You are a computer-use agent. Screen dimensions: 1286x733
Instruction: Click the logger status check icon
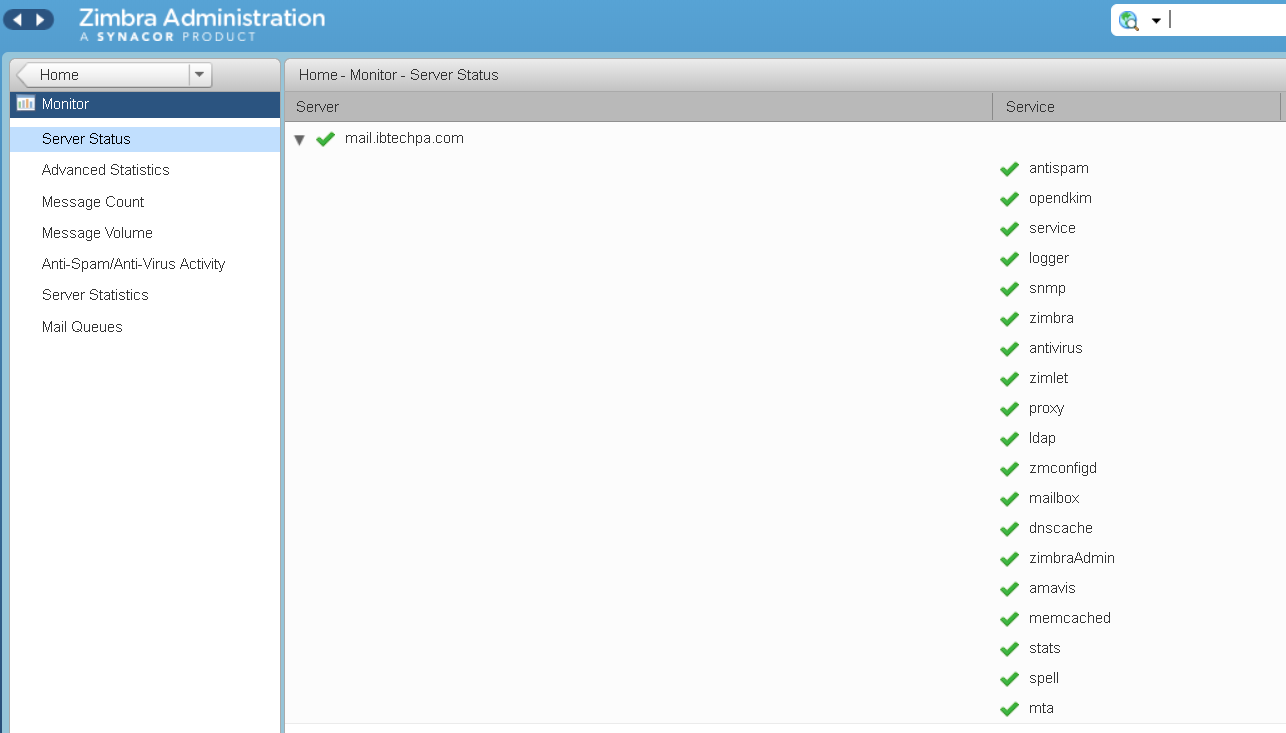(1009, 259)
